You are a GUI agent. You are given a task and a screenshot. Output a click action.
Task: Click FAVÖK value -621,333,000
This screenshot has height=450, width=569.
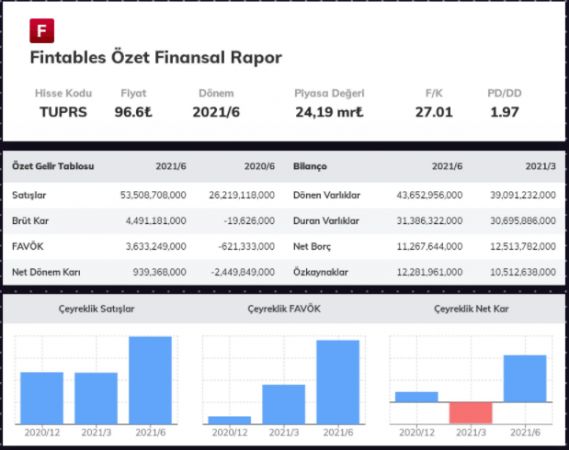(x=246, y=246)
